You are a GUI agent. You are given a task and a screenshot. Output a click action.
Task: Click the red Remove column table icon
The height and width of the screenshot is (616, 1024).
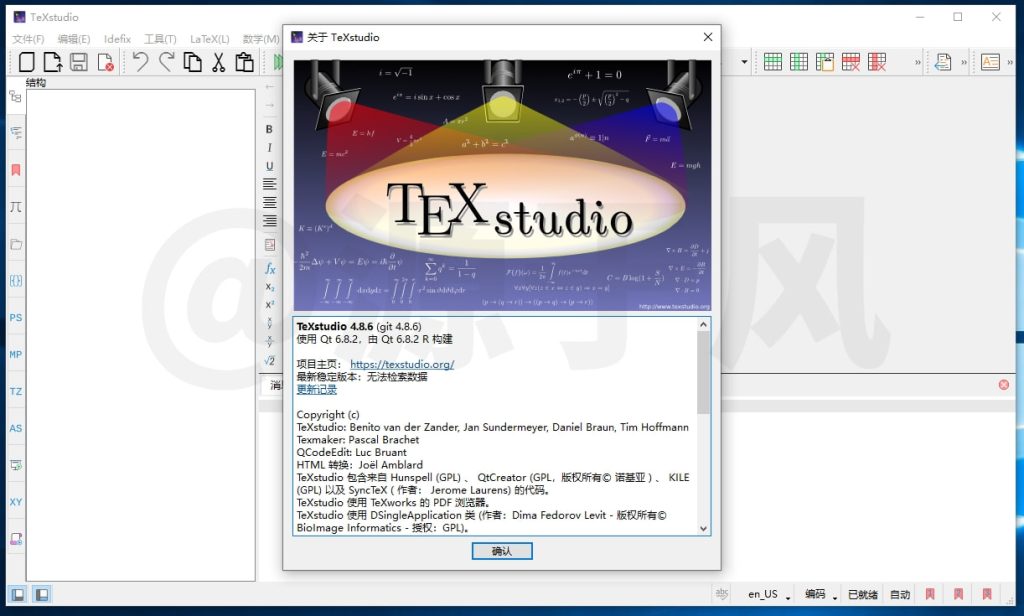tap(877, 62)
